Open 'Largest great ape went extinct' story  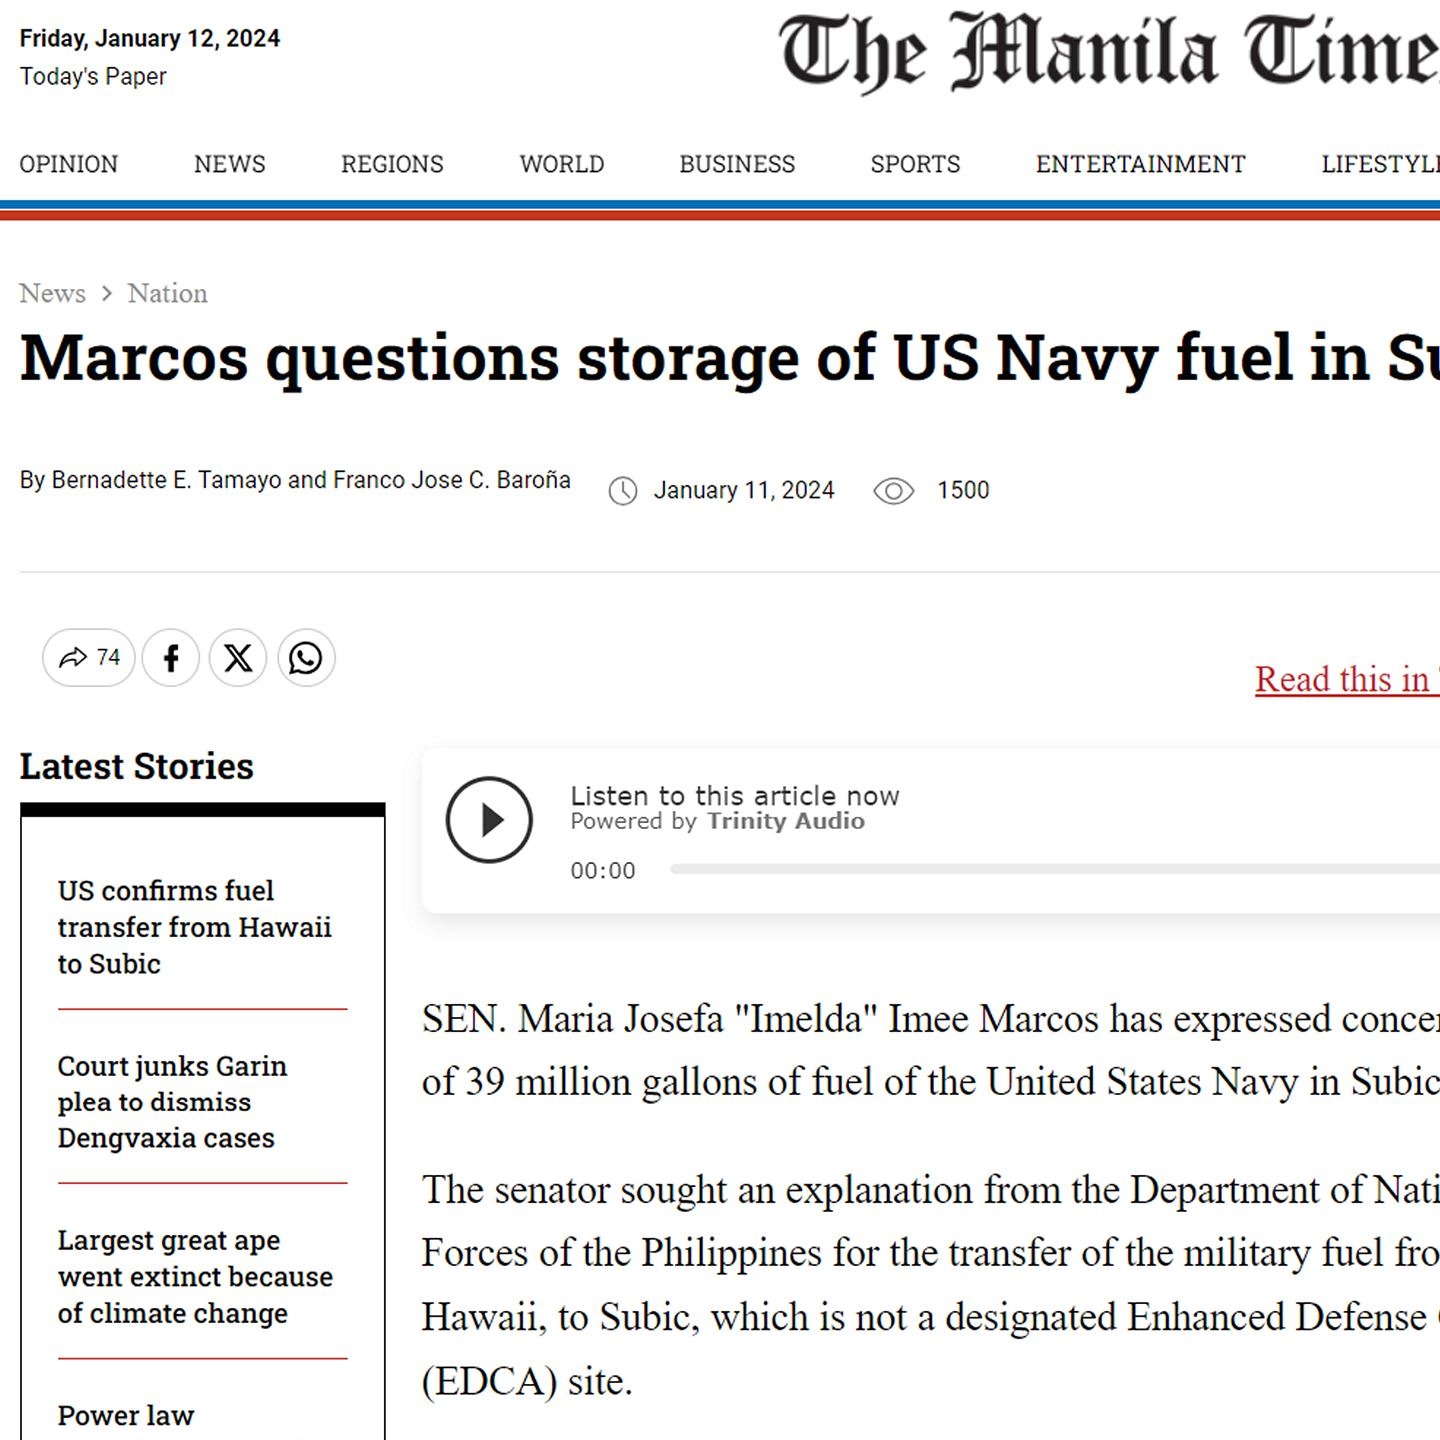(195, 1277)
